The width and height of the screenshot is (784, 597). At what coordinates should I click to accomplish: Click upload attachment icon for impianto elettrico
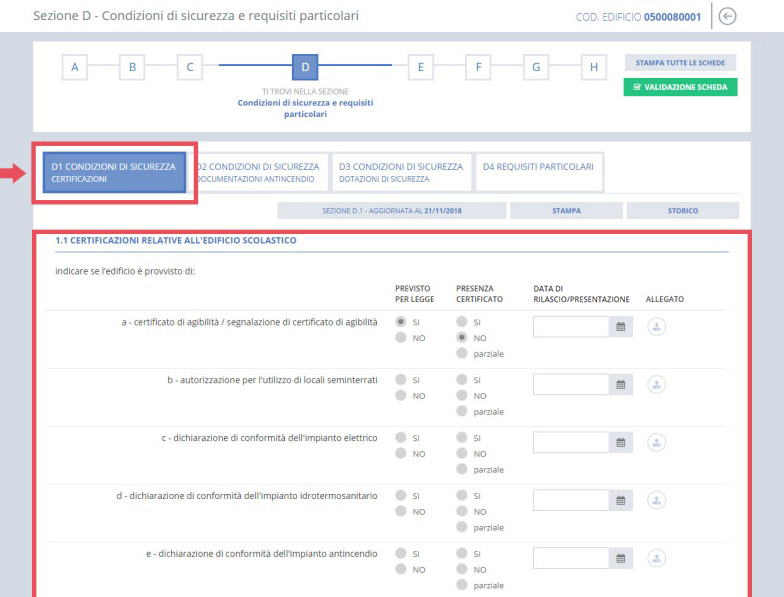click(x=658, y=442)
